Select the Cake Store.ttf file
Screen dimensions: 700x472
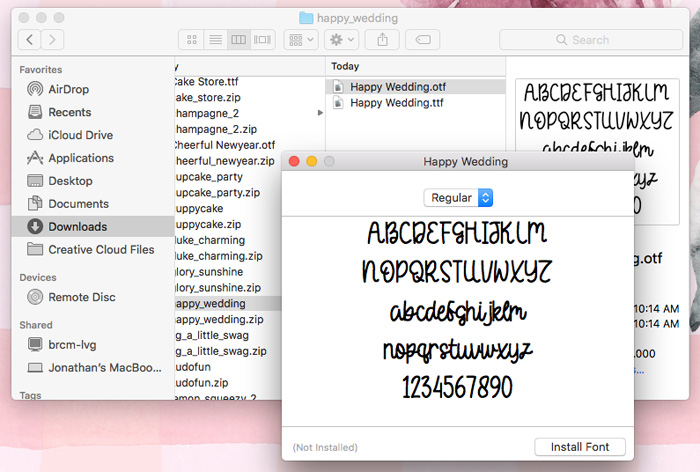point(207,82)
